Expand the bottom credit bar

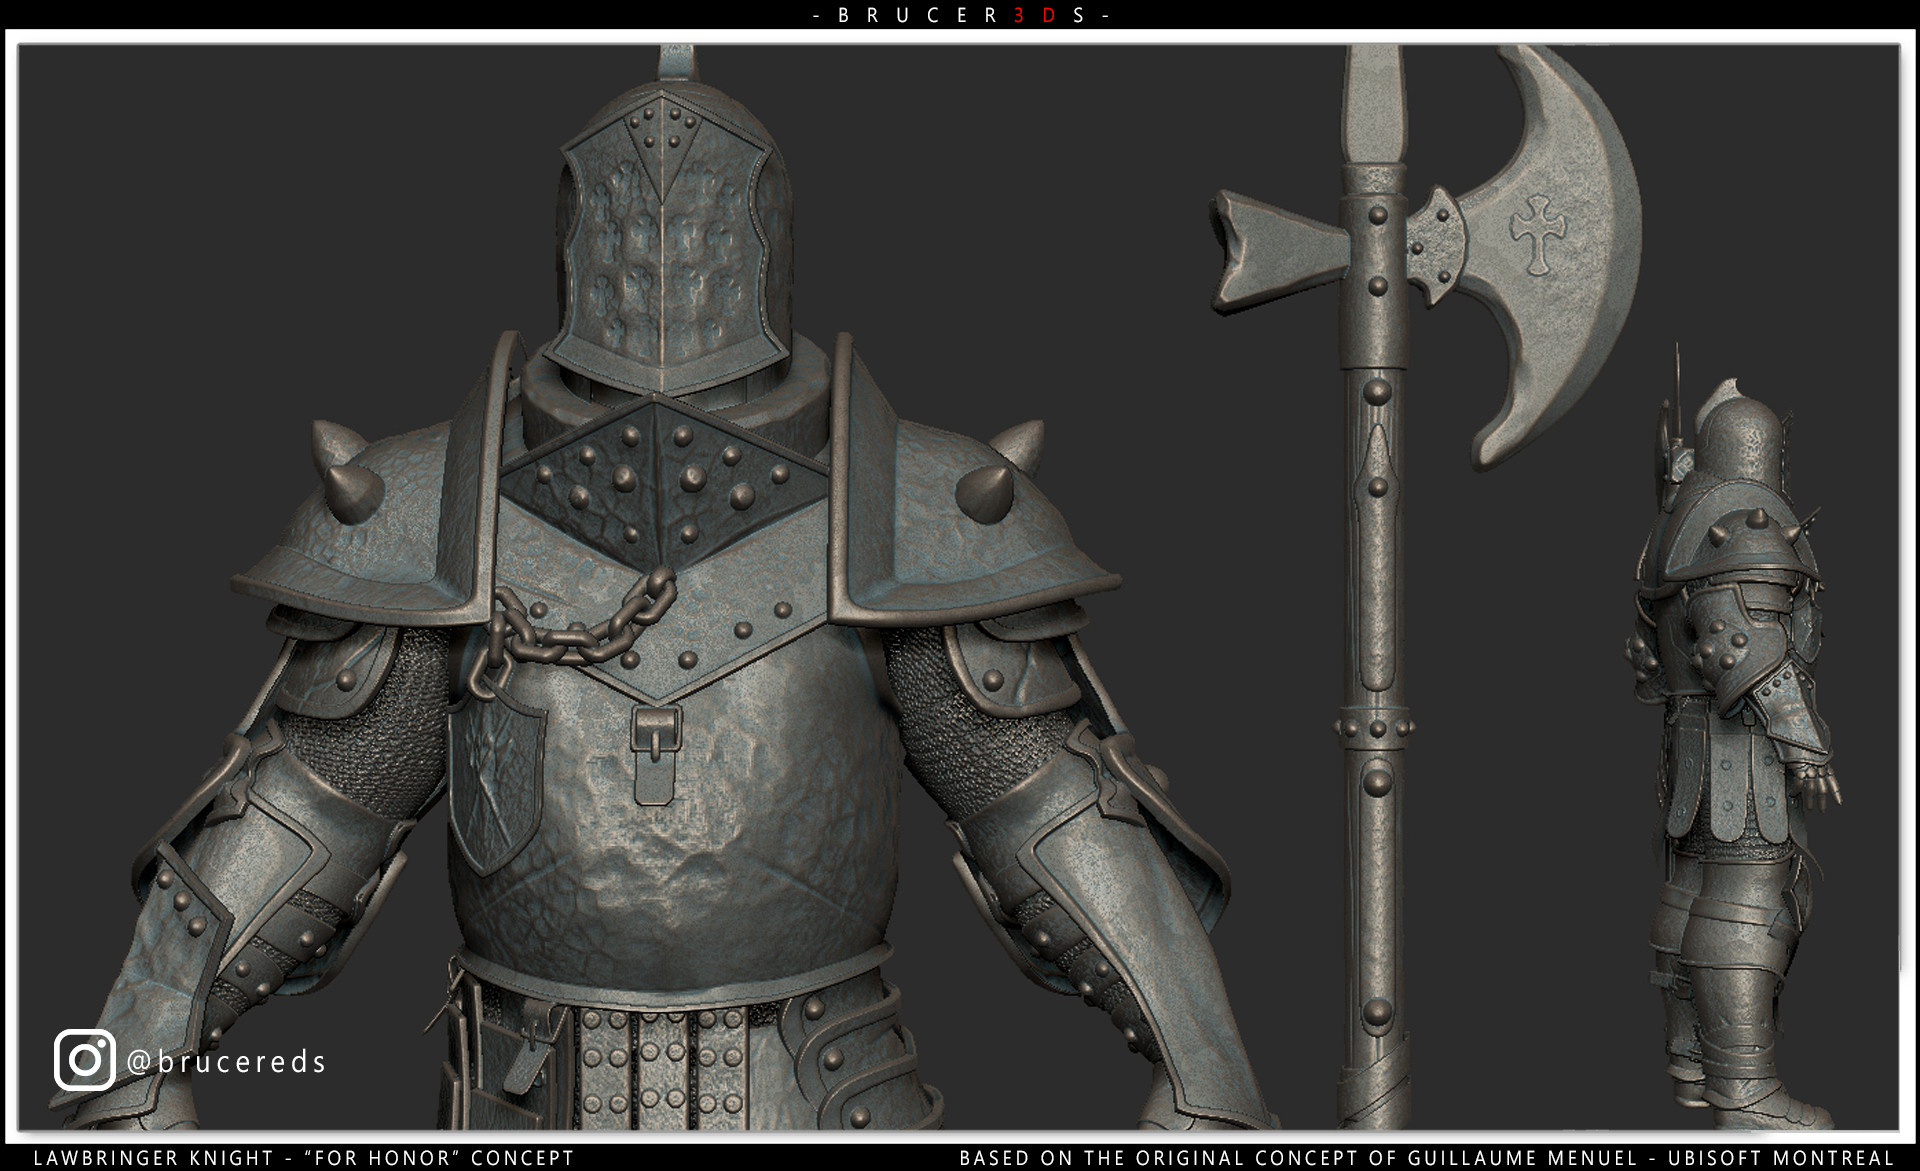point(960,1158)
